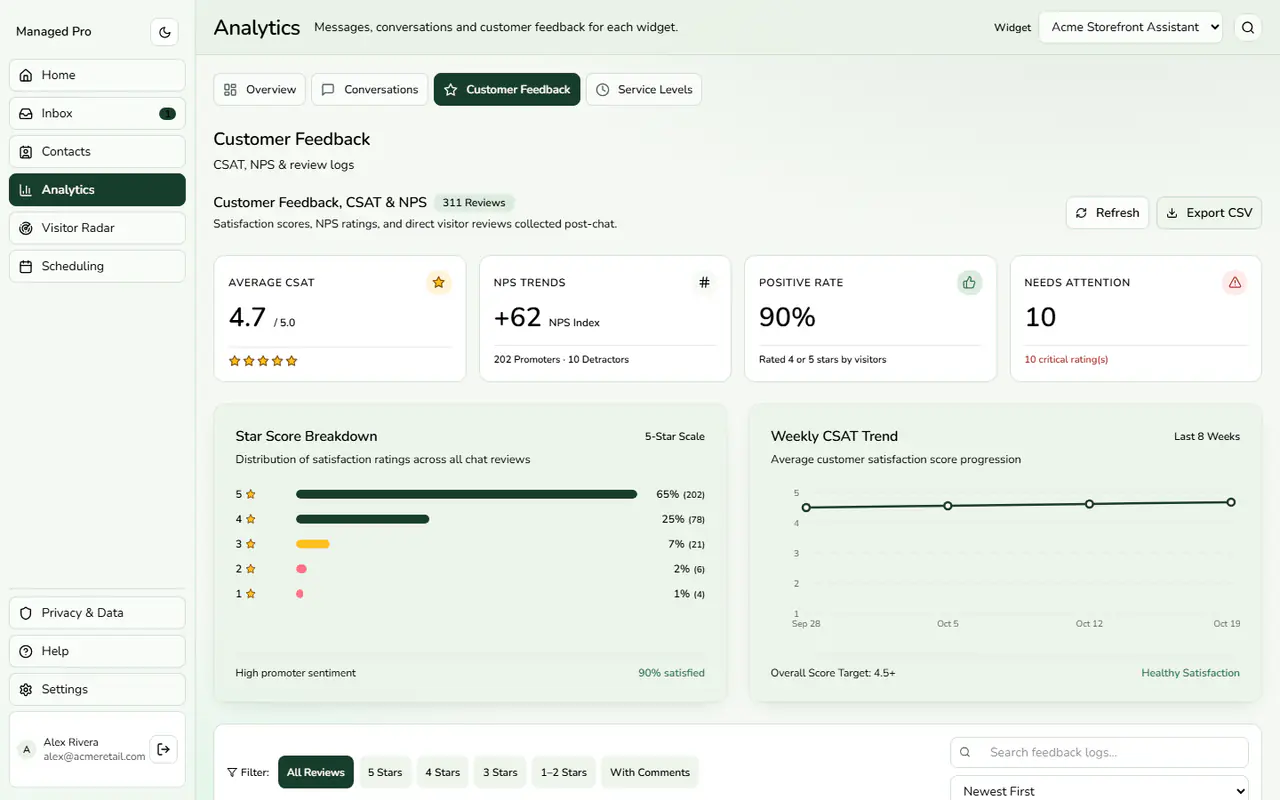Select Analytics in the sidebar

pyautogui.click(x=97, y=190)
